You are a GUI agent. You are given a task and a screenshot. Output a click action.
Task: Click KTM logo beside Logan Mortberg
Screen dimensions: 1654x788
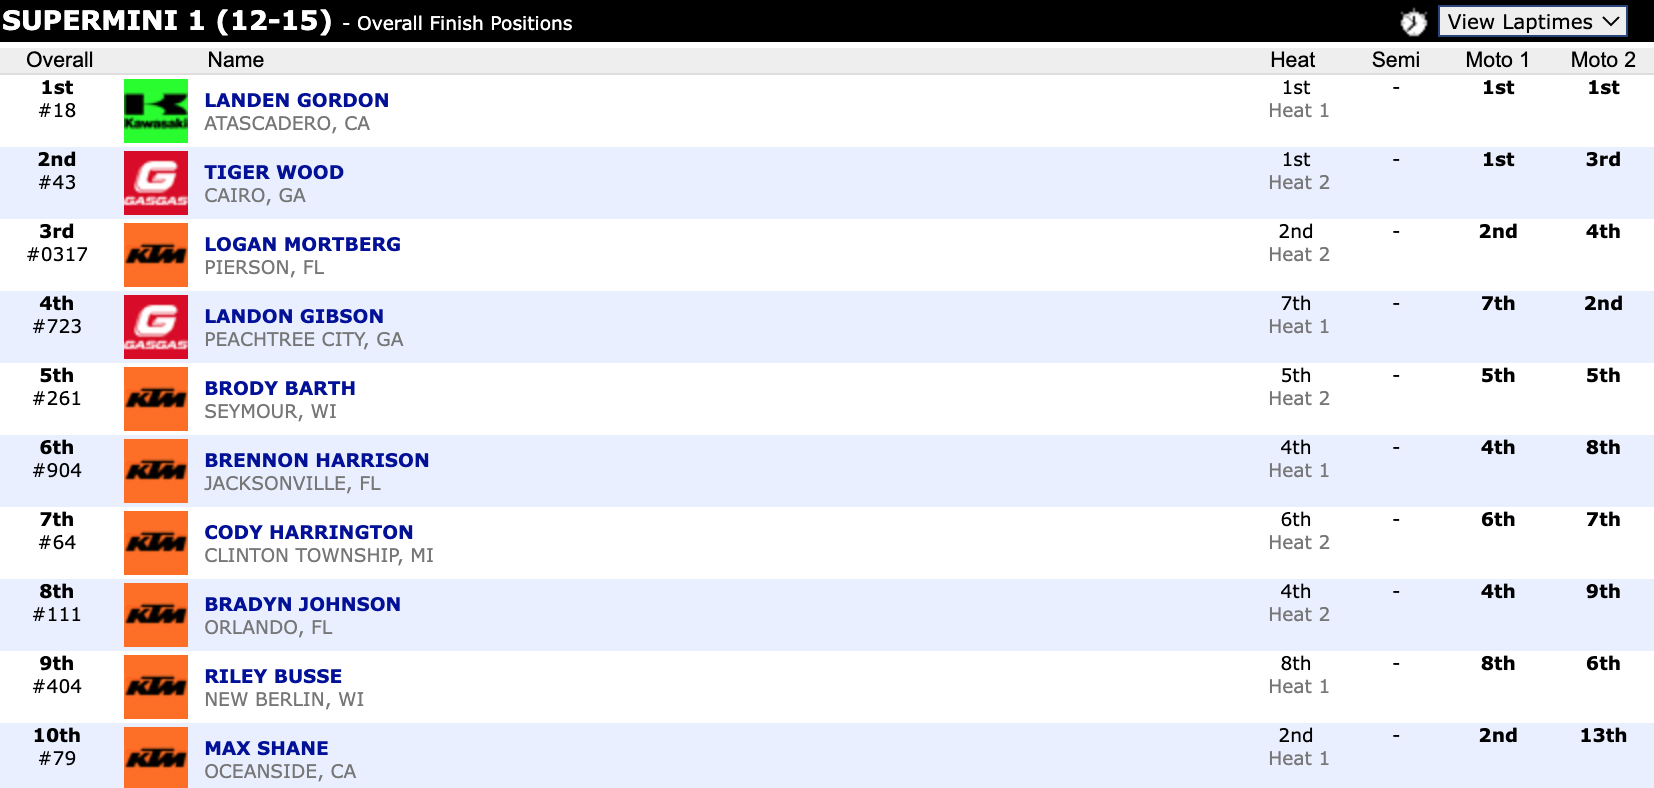[x=155, y=255]
